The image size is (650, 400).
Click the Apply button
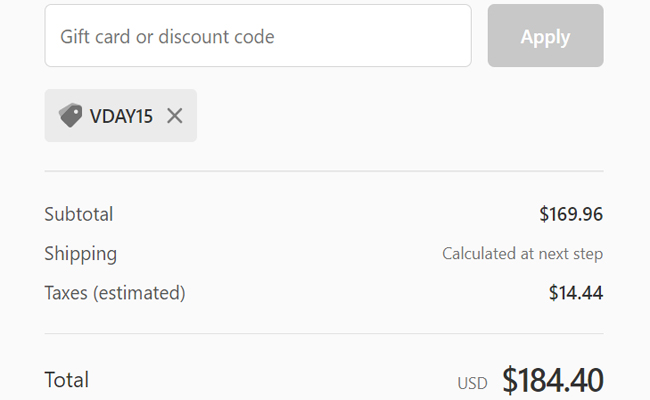pyautogui.click(x=545, y=37)
